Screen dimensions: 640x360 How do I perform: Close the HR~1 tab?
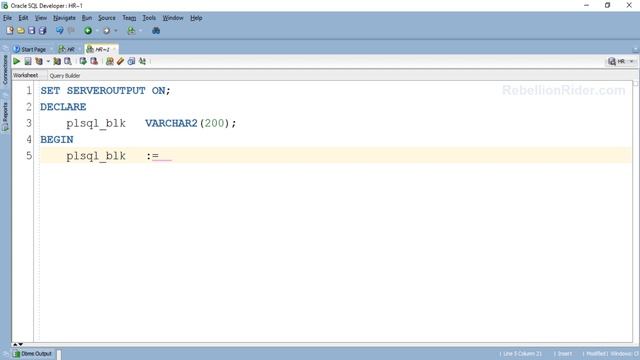(x=114, y=49)
